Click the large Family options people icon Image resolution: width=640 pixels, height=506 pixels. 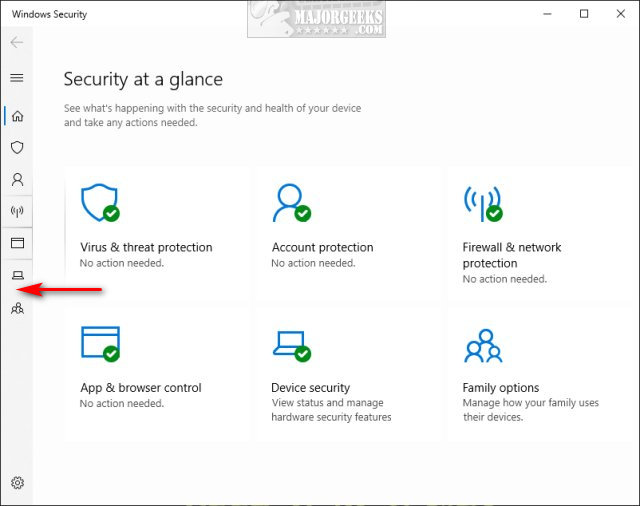pyautogui.click(x=484, y=346)
